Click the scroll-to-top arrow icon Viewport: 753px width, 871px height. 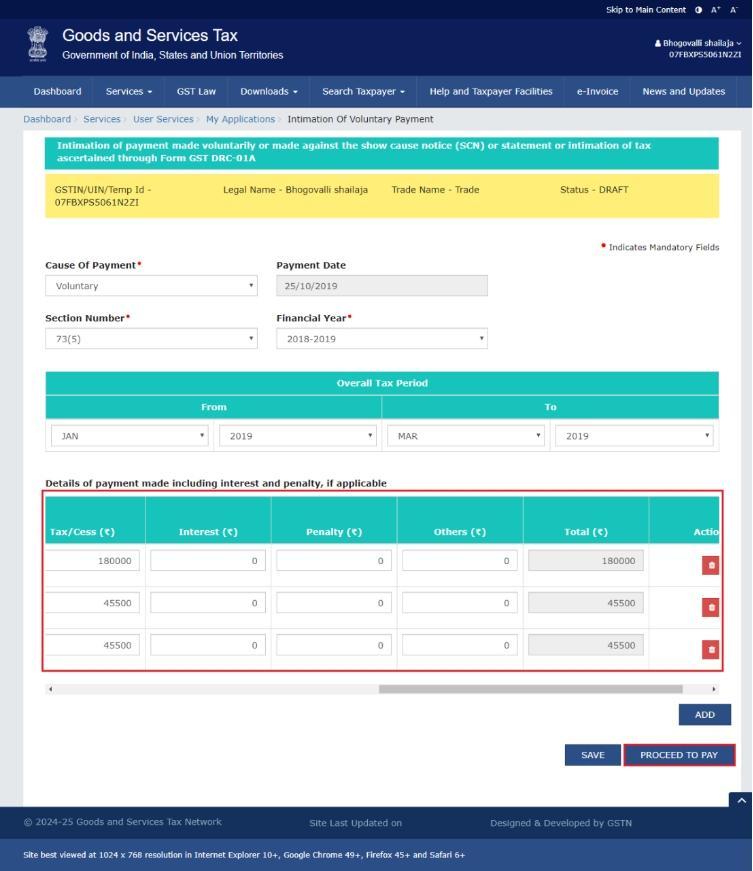(741, 800)
